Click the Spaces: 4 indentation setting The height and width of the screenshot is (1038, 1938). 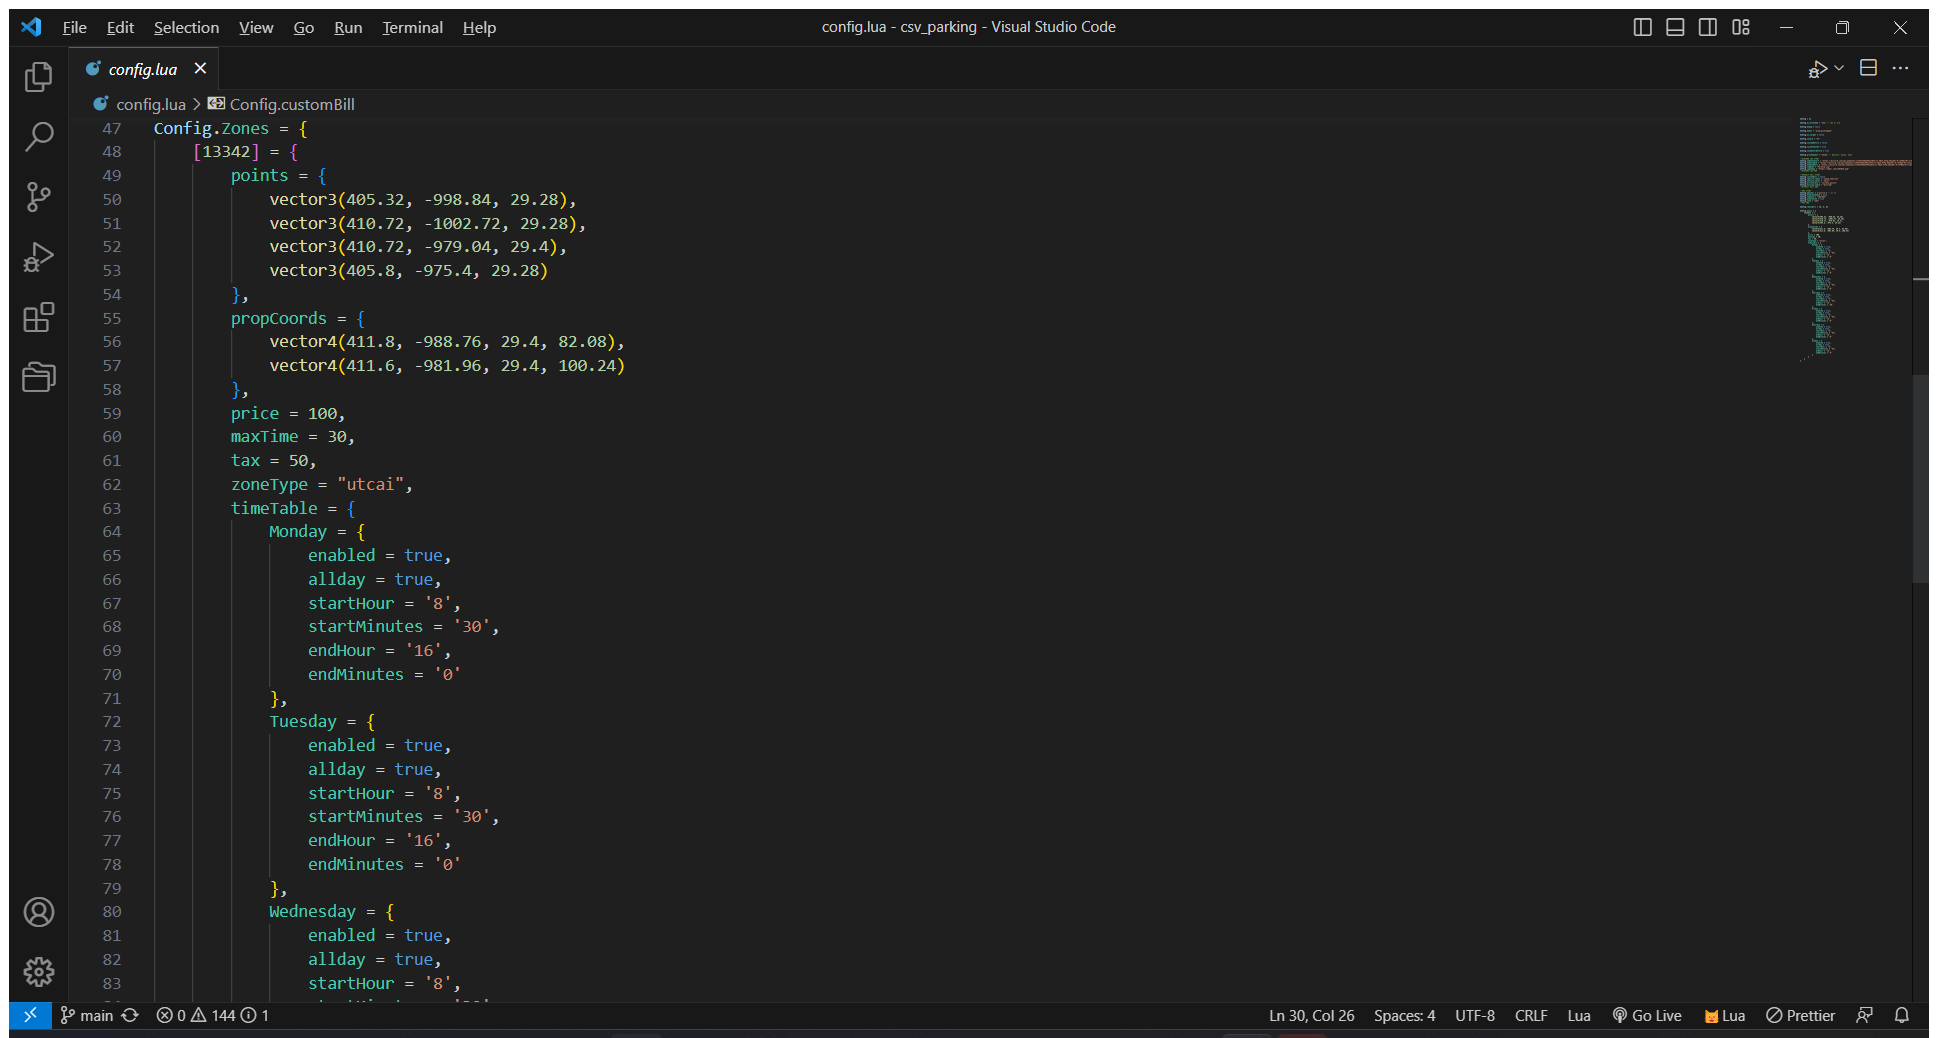1404,1015
